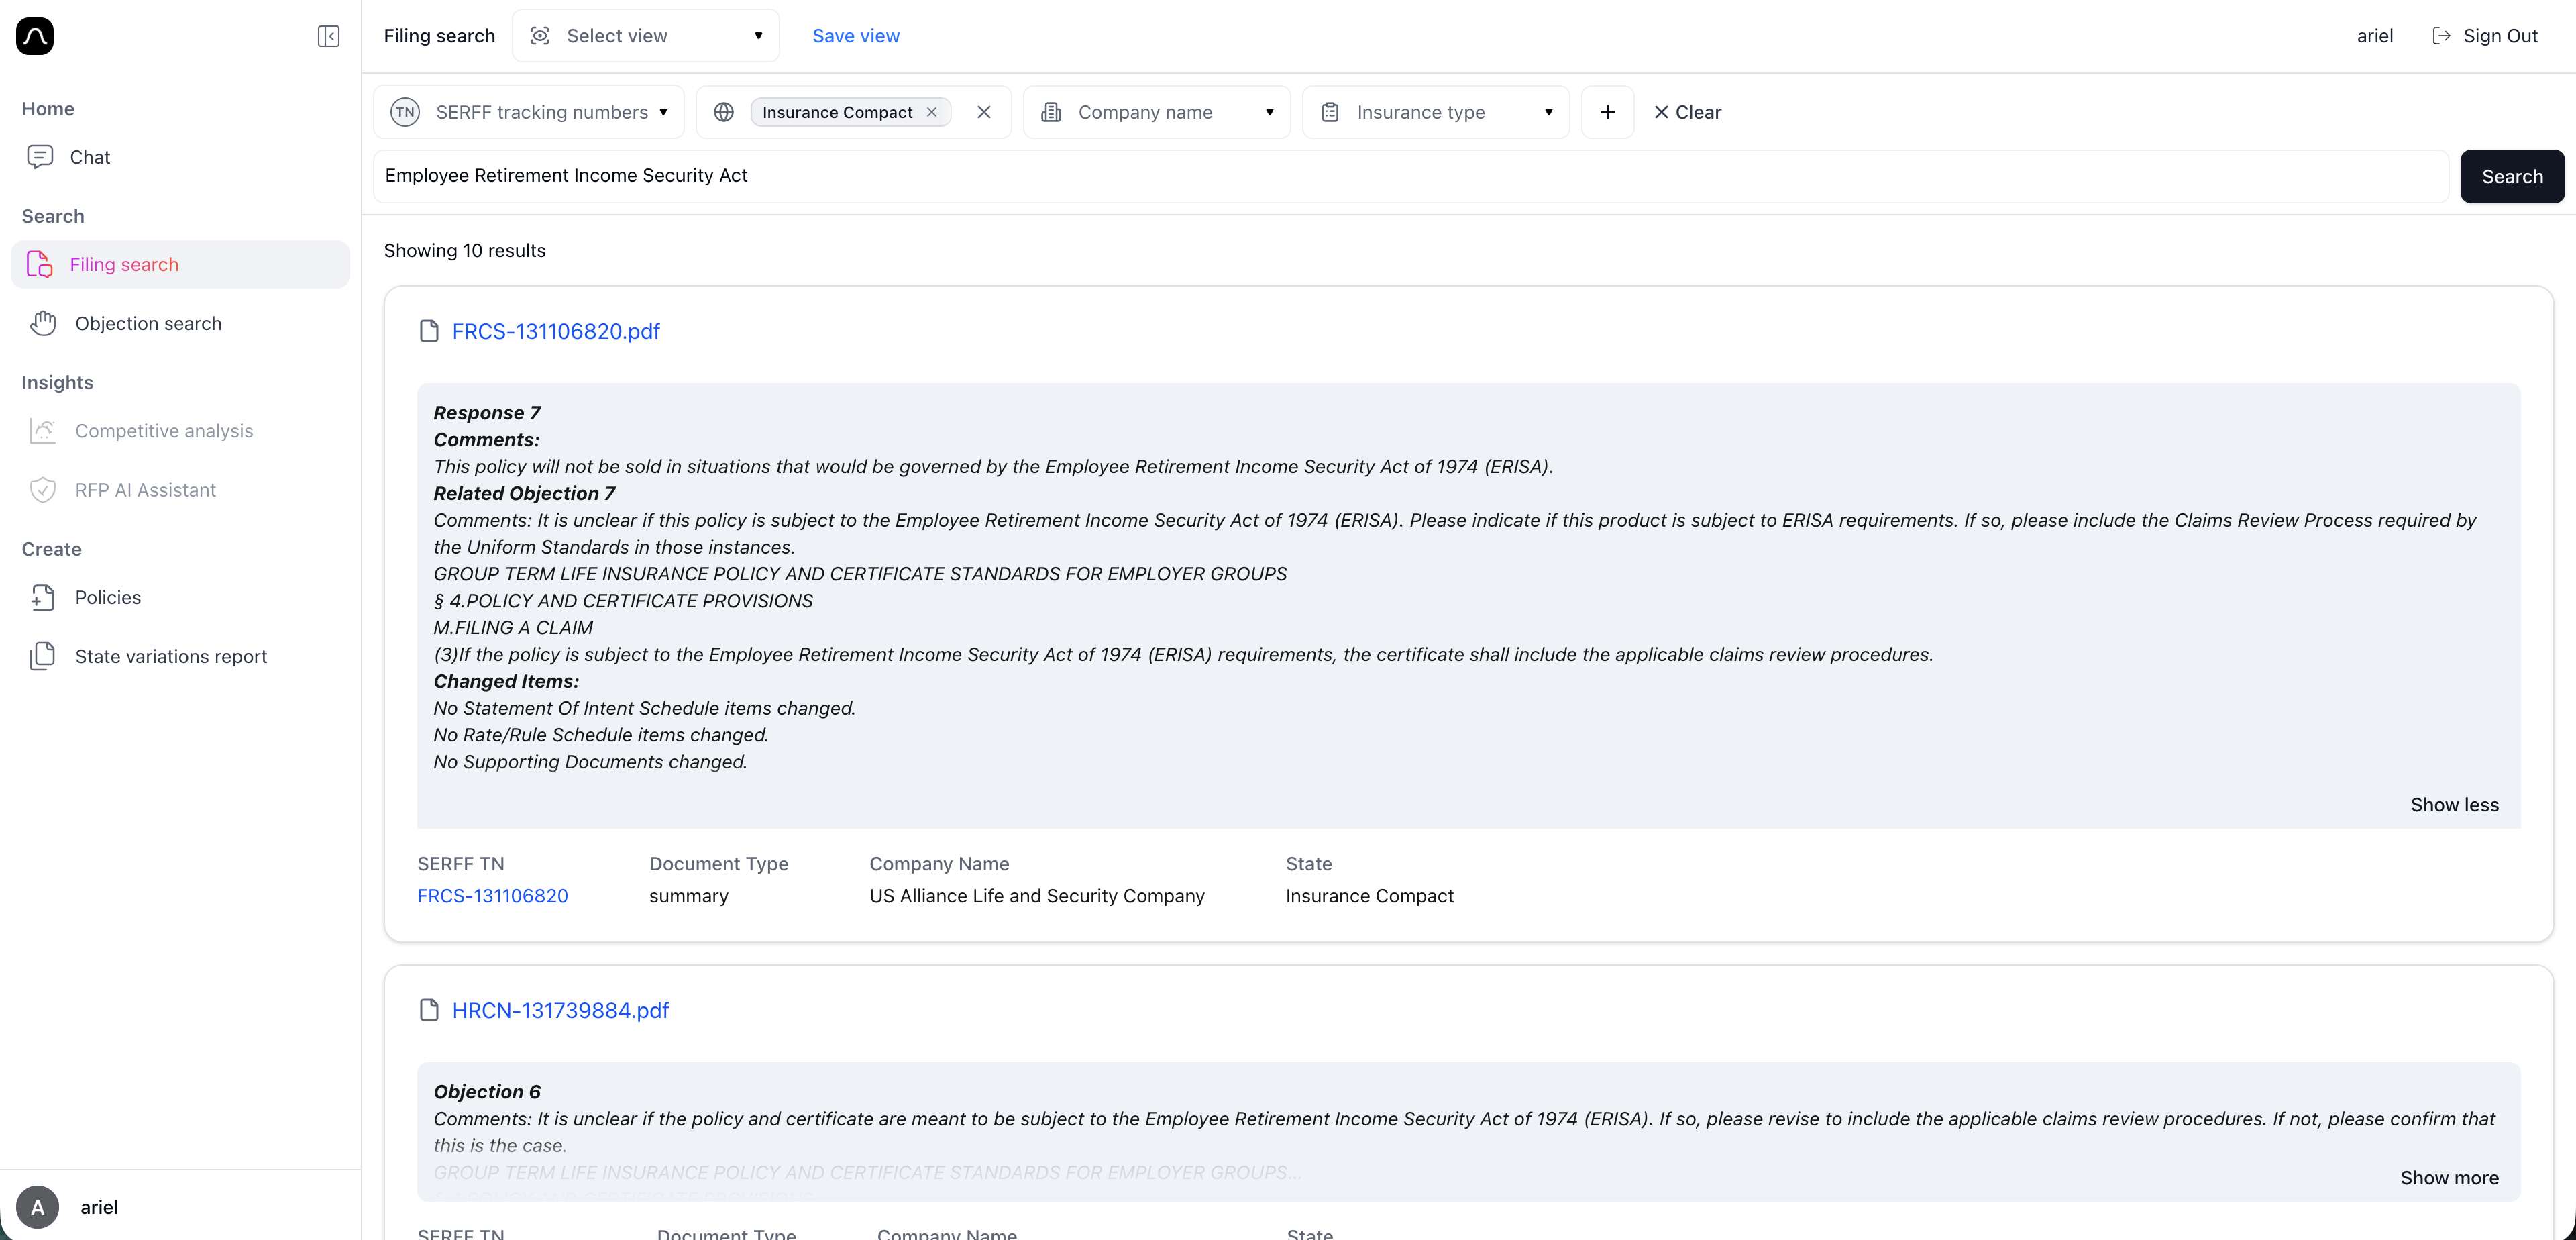Click the search query input field
This screenshot has height=1240, width=2576.
coord(1410,176)
